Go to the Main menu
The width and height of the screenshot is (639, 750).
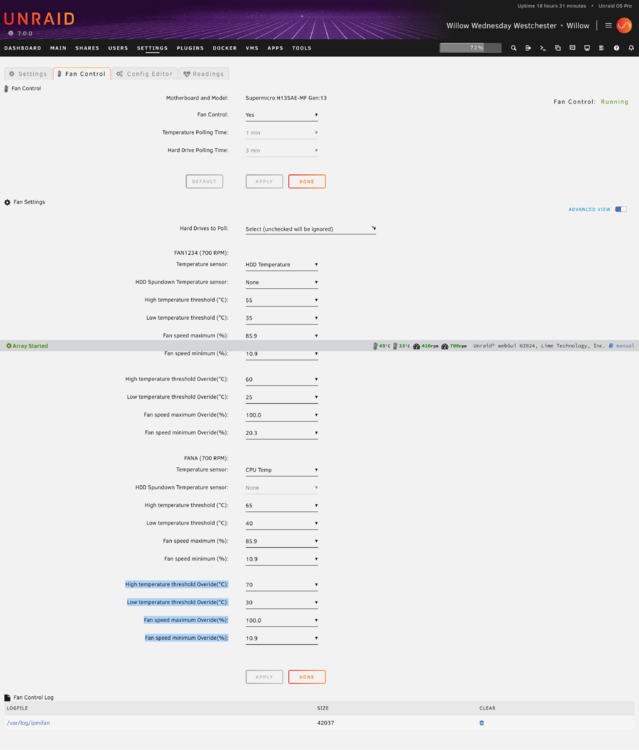click(x=58, y=48)
